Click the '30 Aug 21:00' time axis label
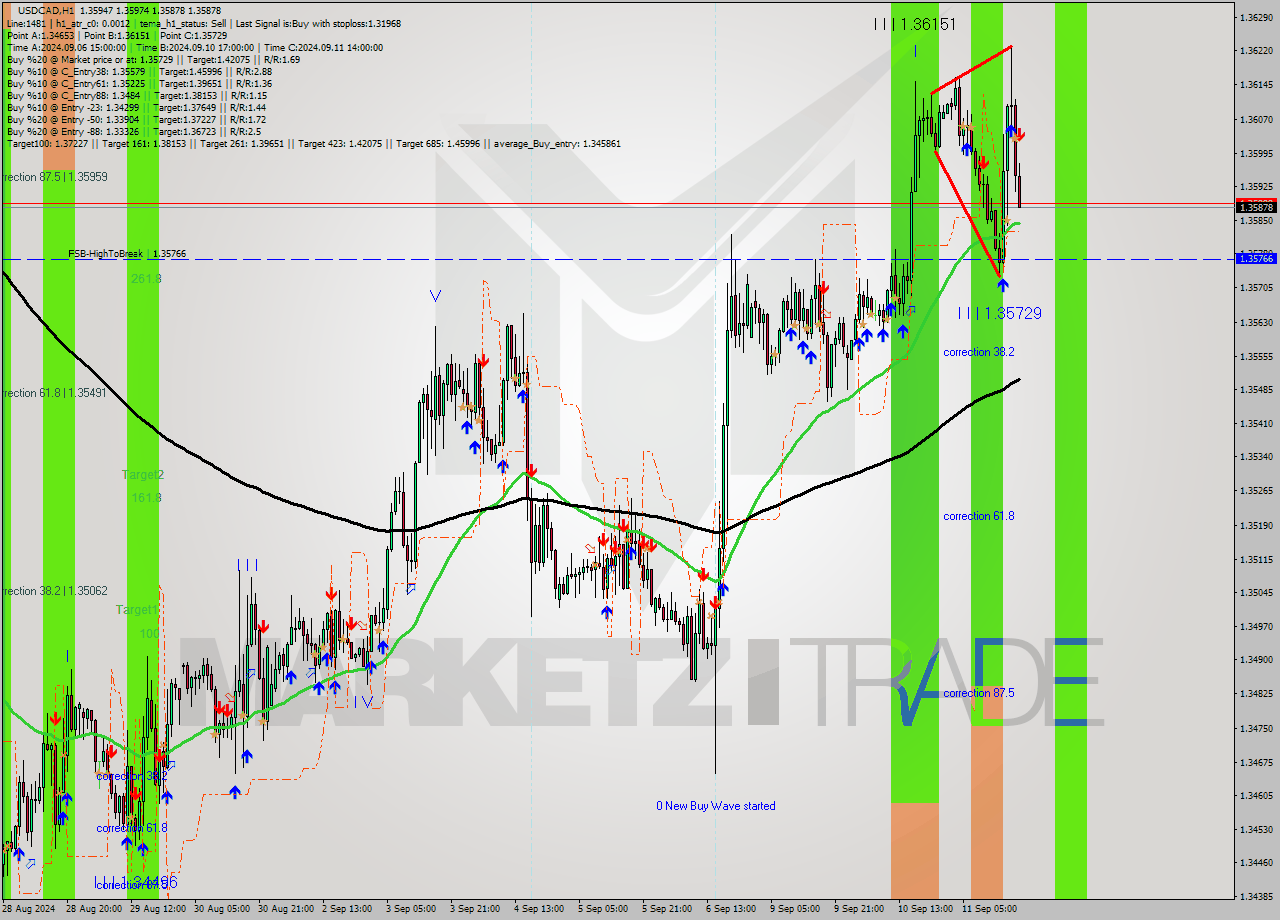 288,909
